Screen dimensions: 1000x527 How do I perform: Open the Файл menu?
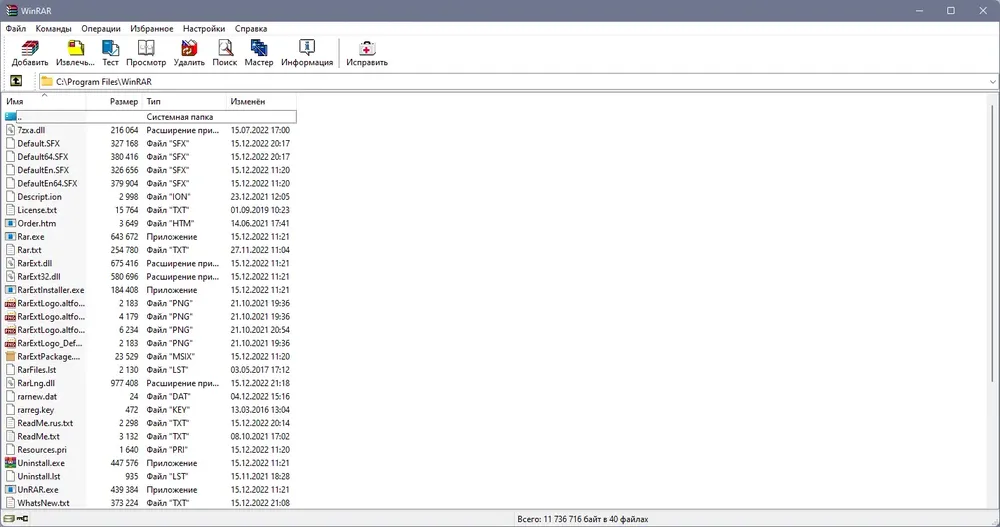pyautogui.click(x=15, y=29)
